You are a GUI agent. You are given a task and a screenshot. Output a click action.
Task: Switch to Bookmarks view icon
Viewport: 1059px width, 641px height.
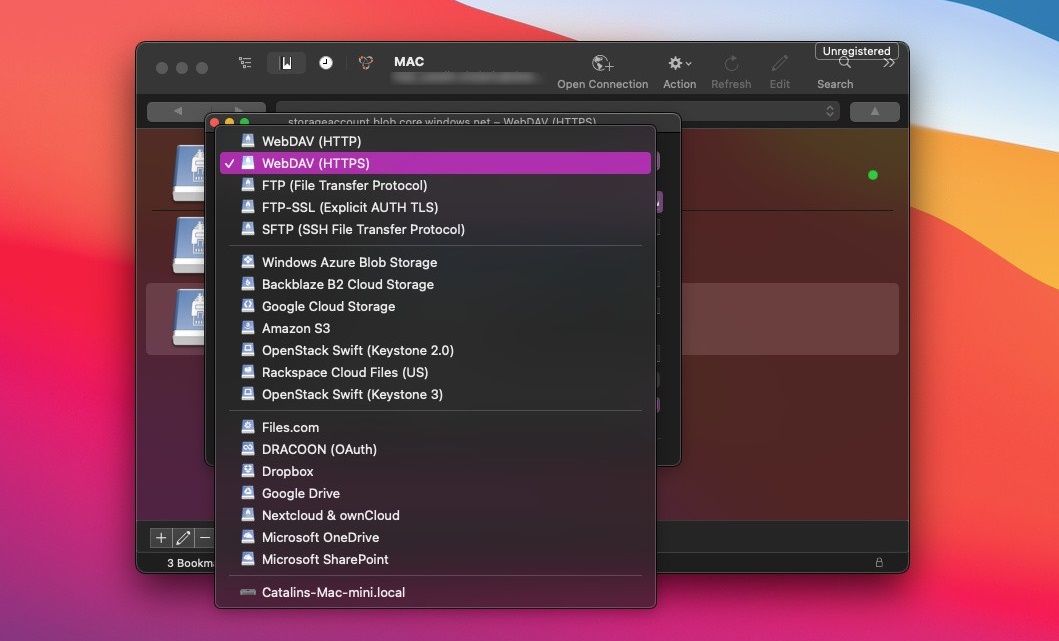[286, 63]
